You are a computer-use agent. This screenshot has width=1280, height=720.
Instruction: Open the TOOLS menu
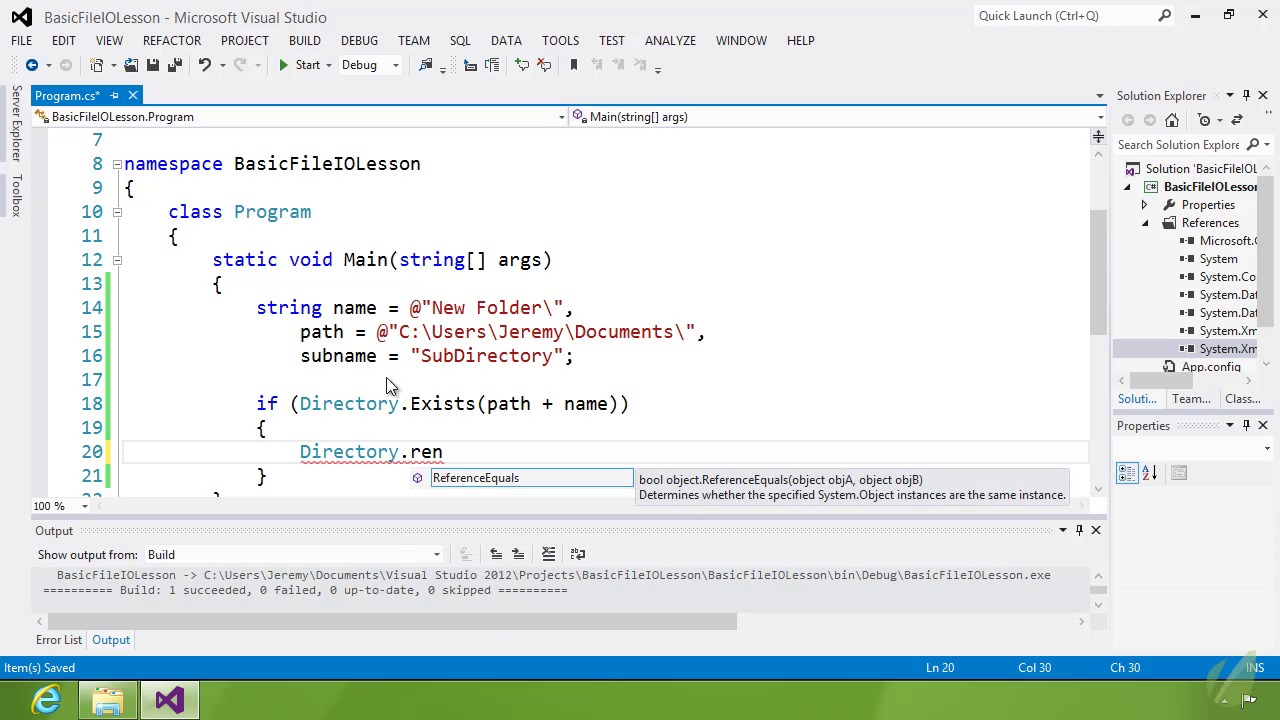tap(560, 40)
